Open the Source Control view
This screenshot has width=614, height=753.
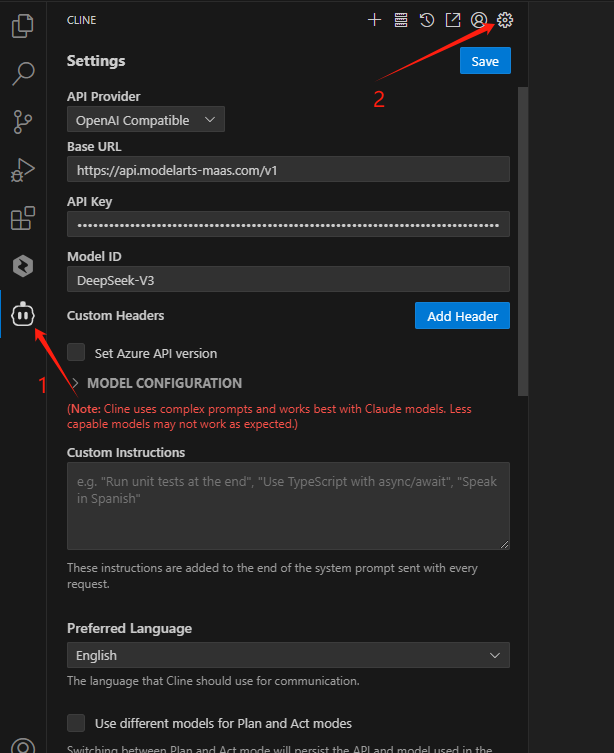tap(23, 122)
